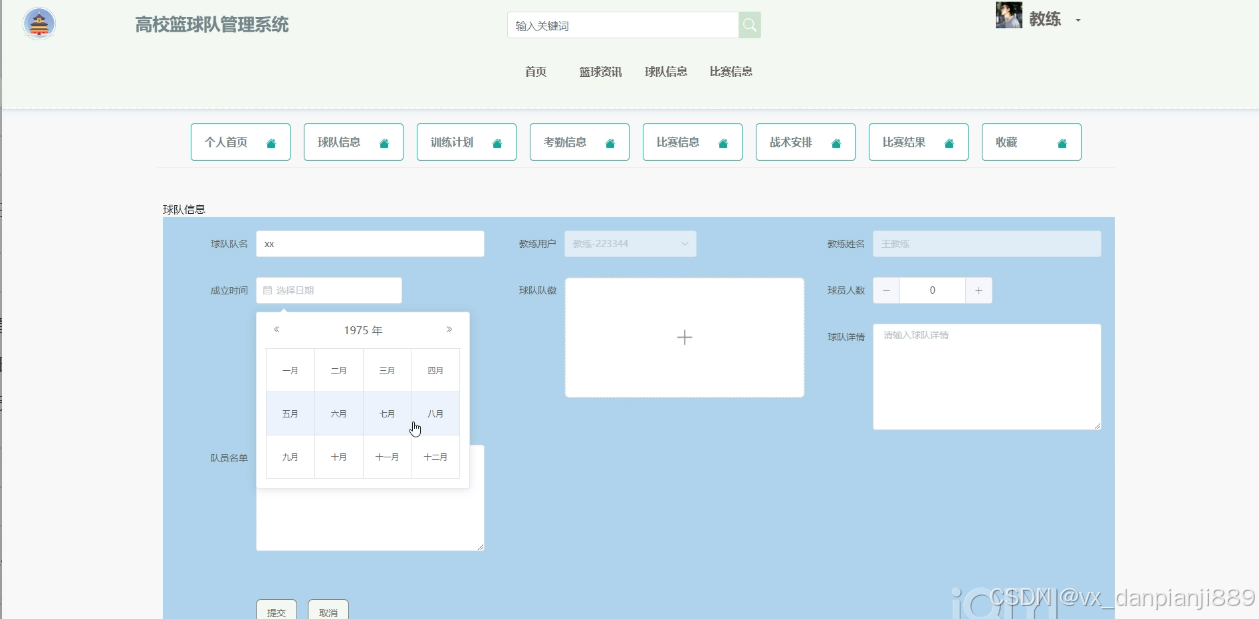The width and height of the screenshot is (1259, 619).
Task: Click the 球员人数 number field
Action: coord(932,290)
